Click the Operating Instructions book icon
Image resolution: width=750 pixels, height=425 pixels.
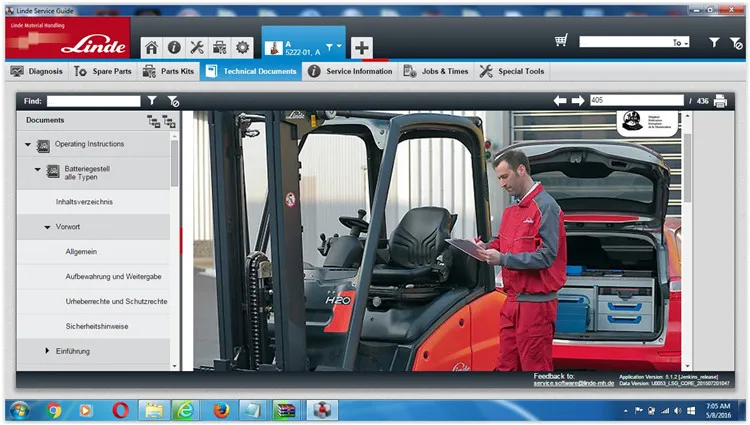tap(43, 146)
